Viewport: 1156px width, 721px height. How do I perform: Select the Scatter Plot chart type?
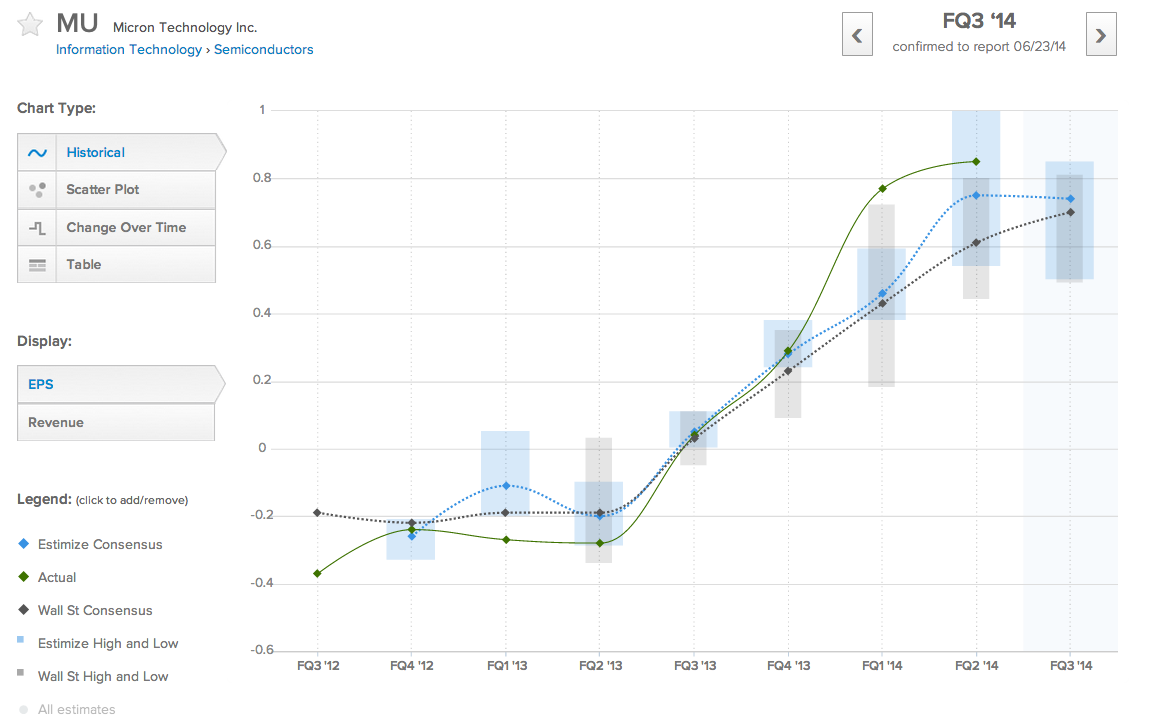point(116,189)
